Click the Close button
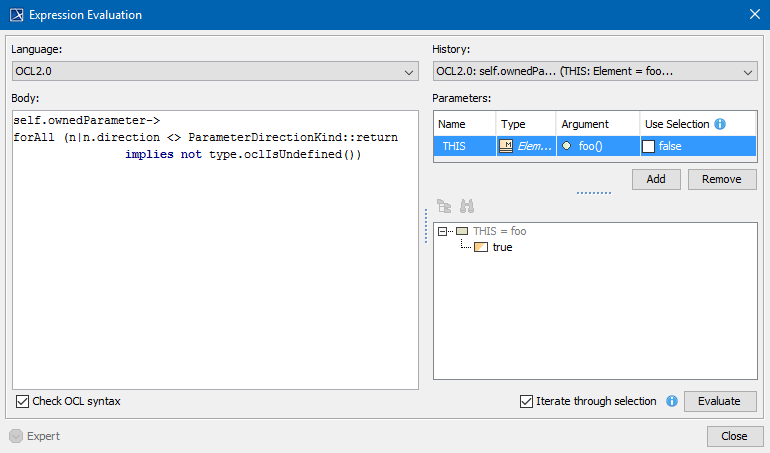This screenshot has width=770, height=453. pos(735,436)
